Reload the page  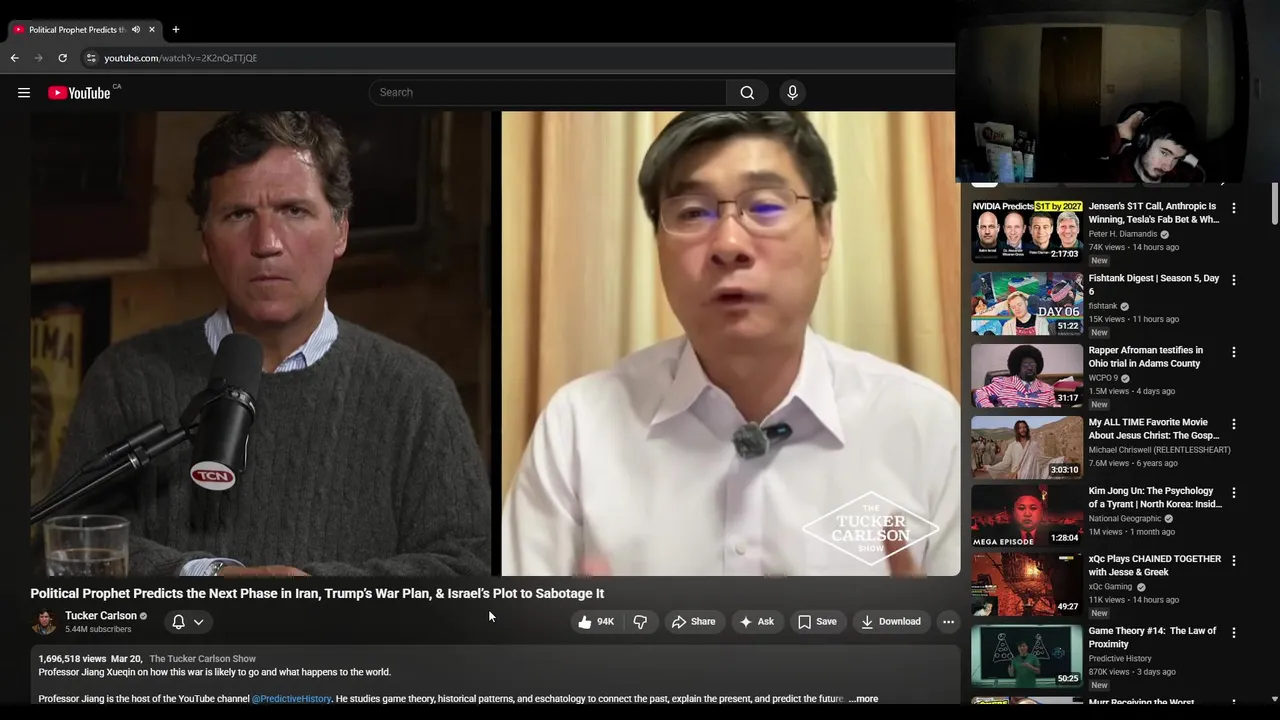(62, 58)
